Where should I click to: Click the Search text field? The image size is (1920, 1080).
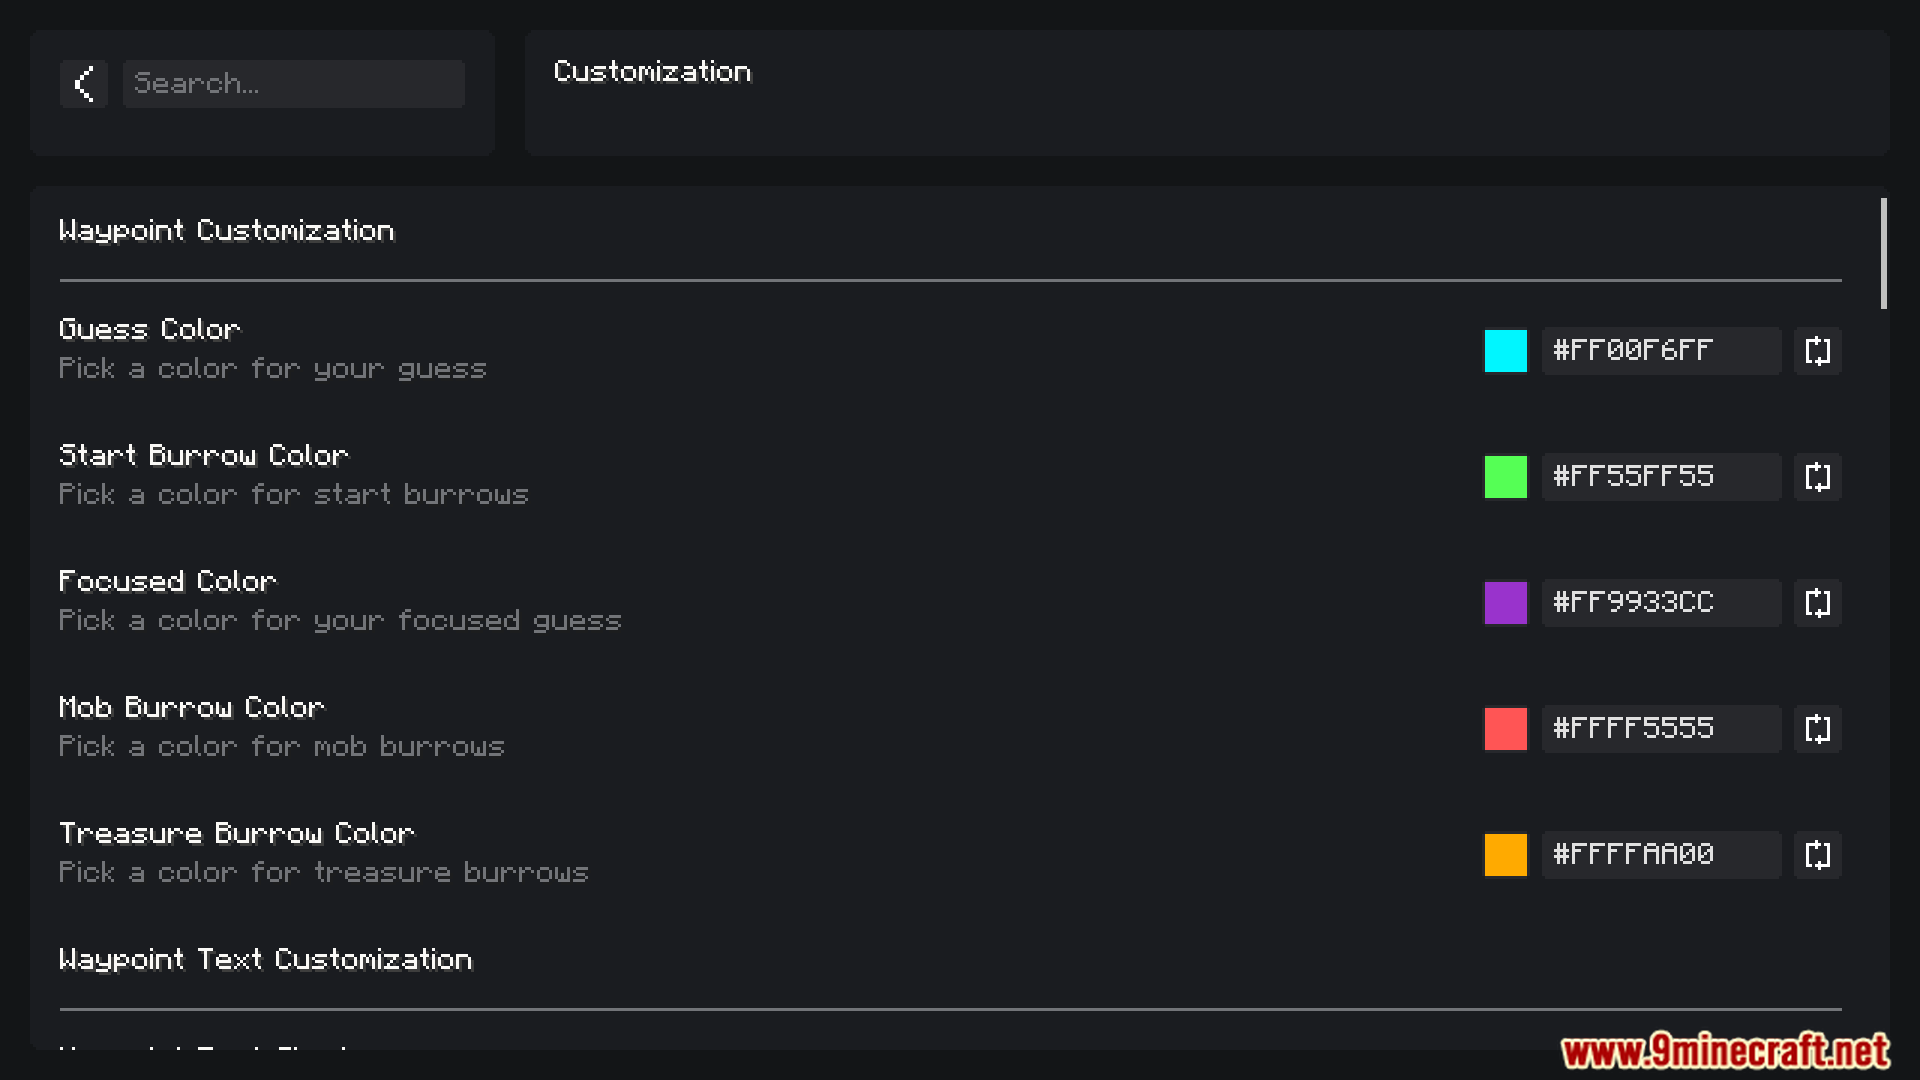293,84
